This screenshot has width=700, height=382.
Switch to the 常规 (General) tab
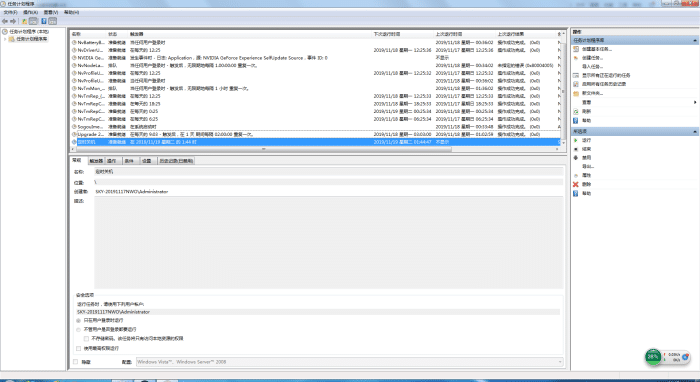pos(77,160)
